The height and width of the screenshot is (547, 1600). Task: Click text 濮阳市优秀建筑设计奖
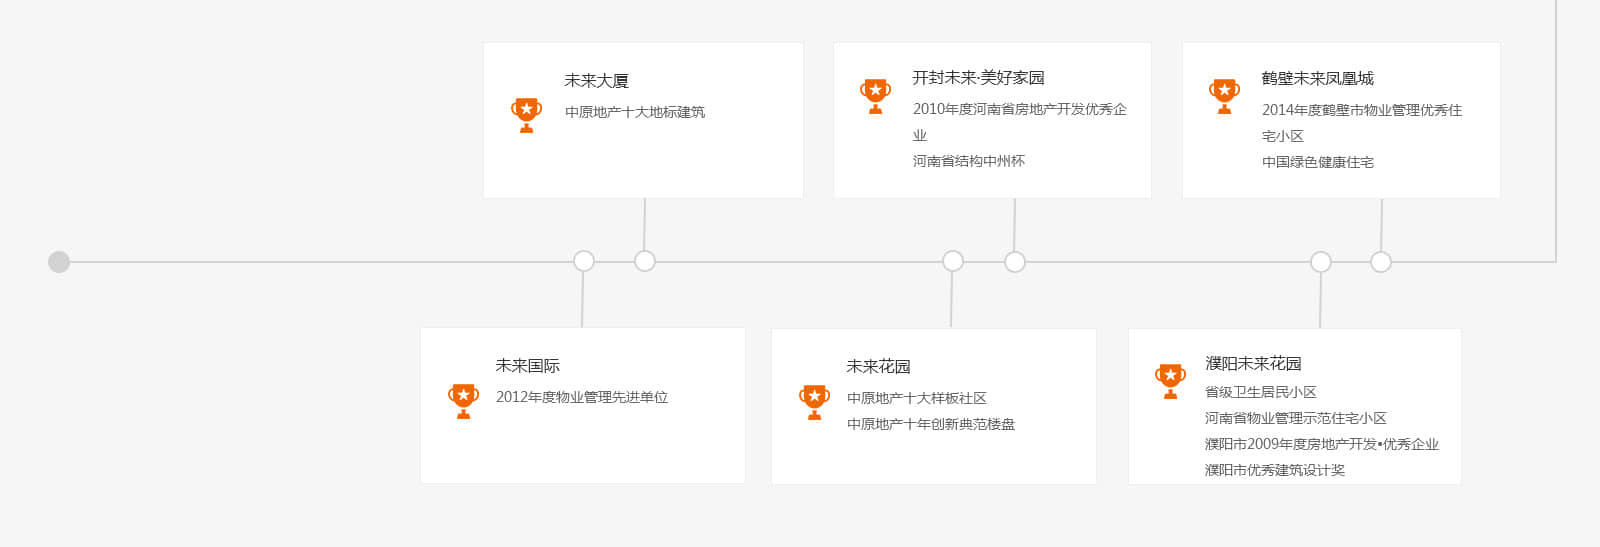(x=1275, y=470)
